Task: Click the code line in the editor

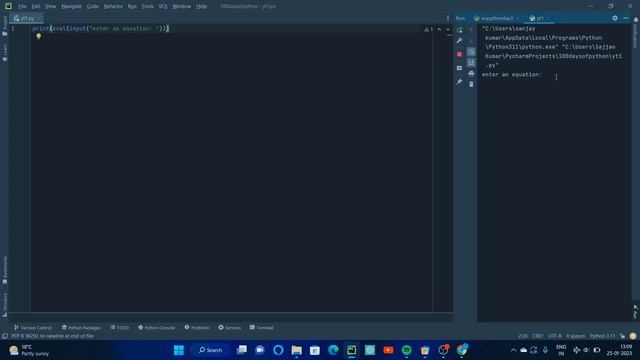Action: 100,29
